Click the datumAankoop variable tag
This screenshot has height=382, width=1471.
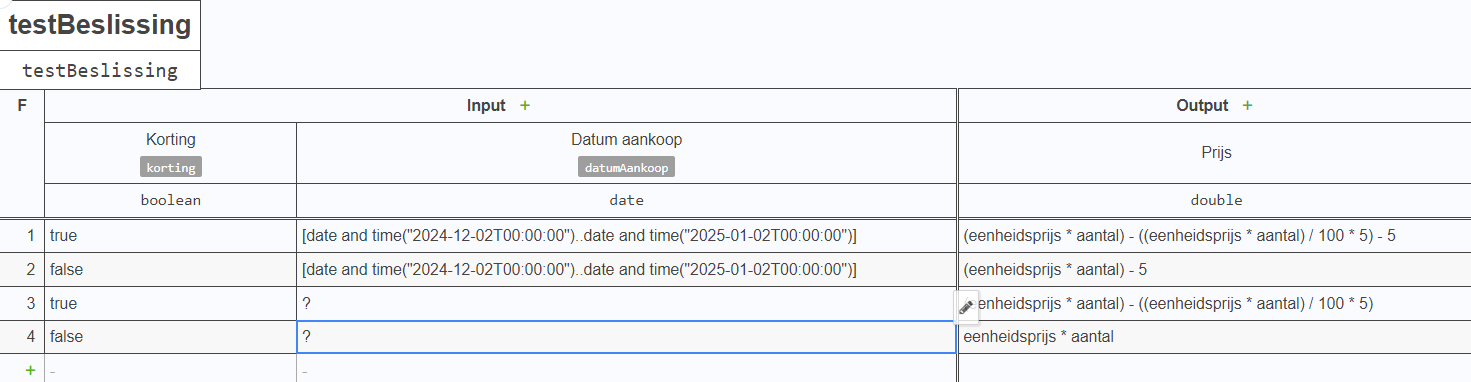(x=626, y=167)
